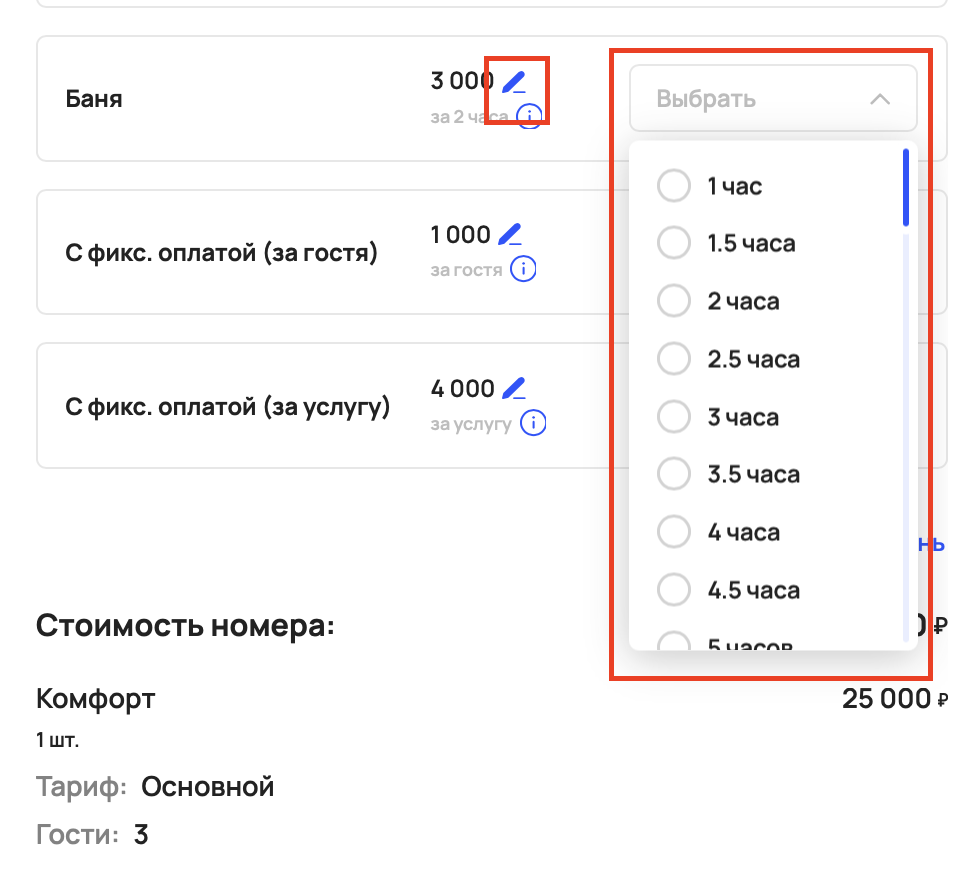This screenshot has width=966, height=878.
Task: Pick the '2 часа' option
Action: pyautogui.click(x=674, y=301)
